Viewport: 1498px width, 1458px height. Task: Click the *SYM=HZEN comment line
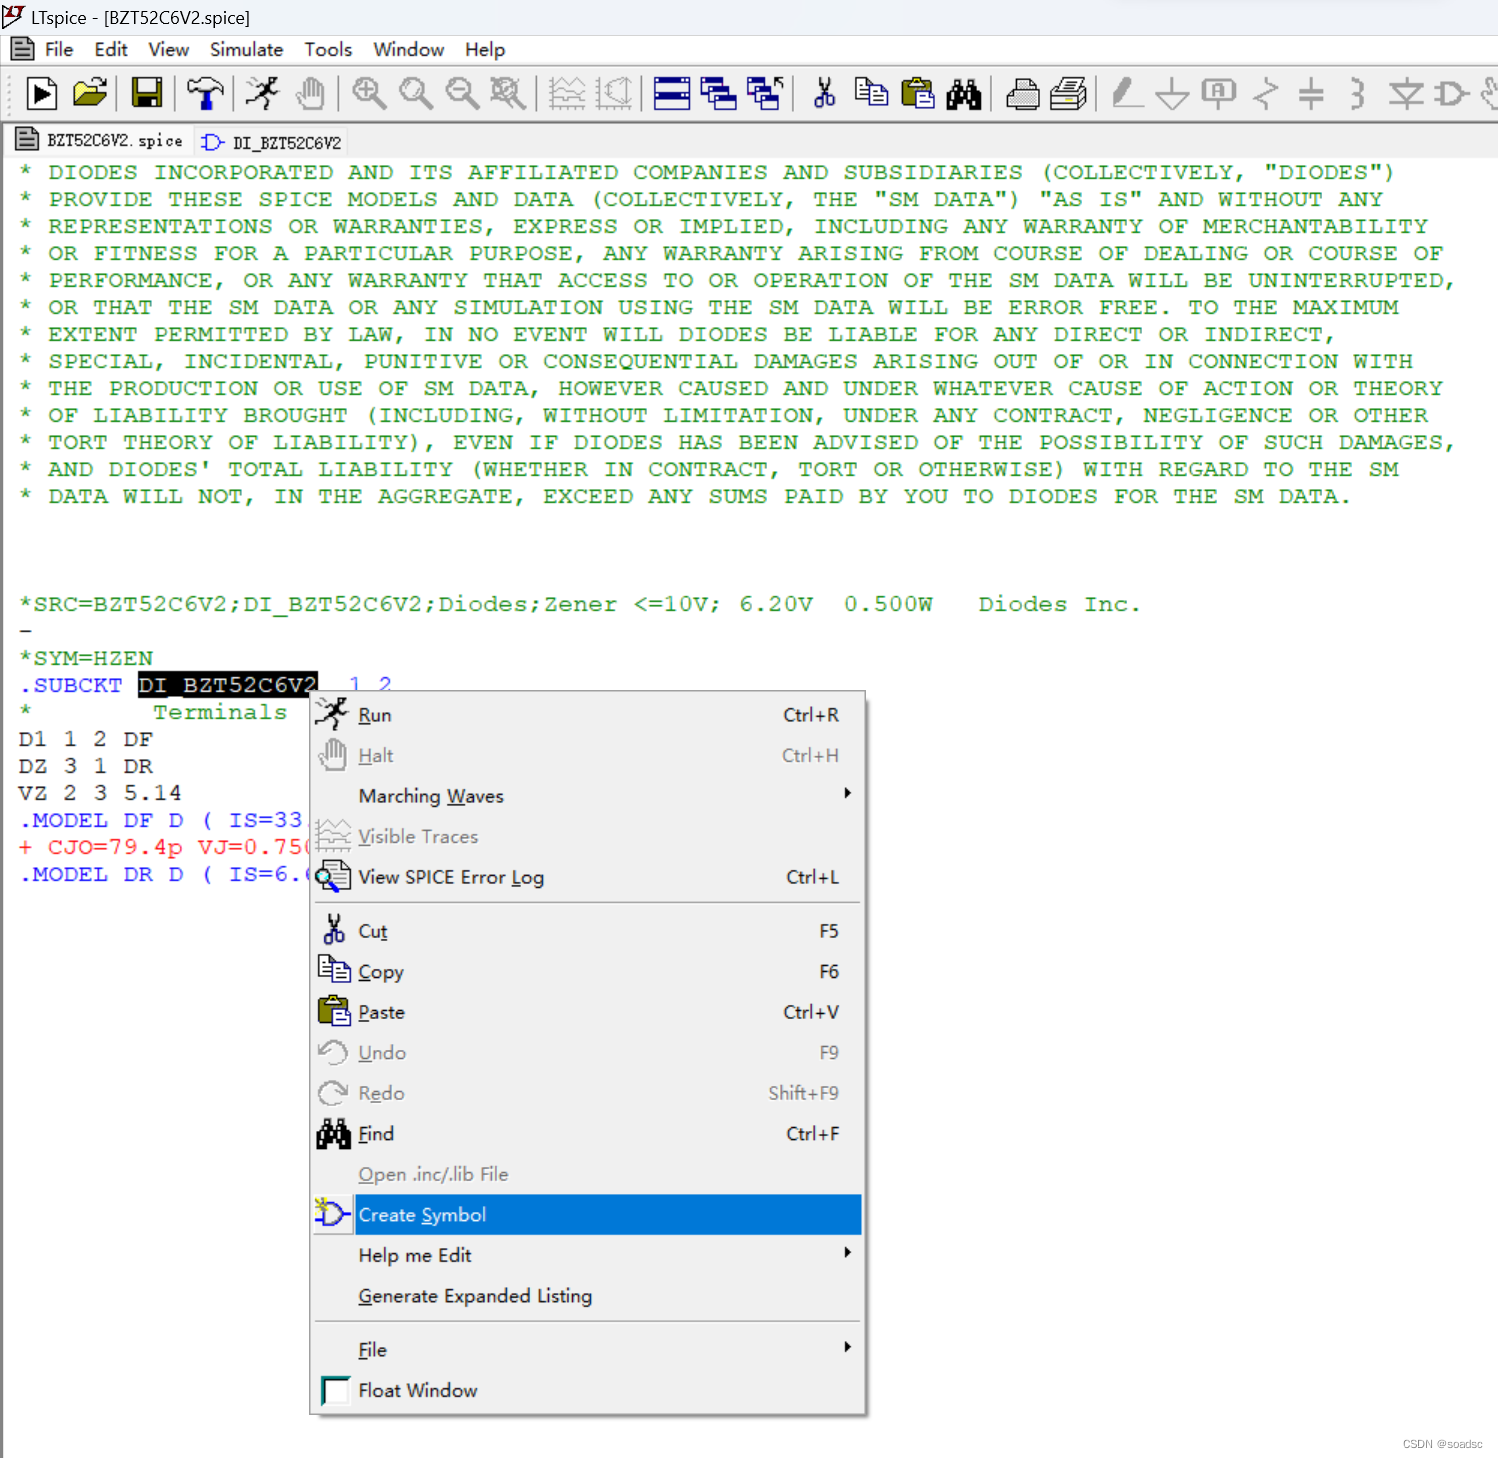click(x=87, y=658)
